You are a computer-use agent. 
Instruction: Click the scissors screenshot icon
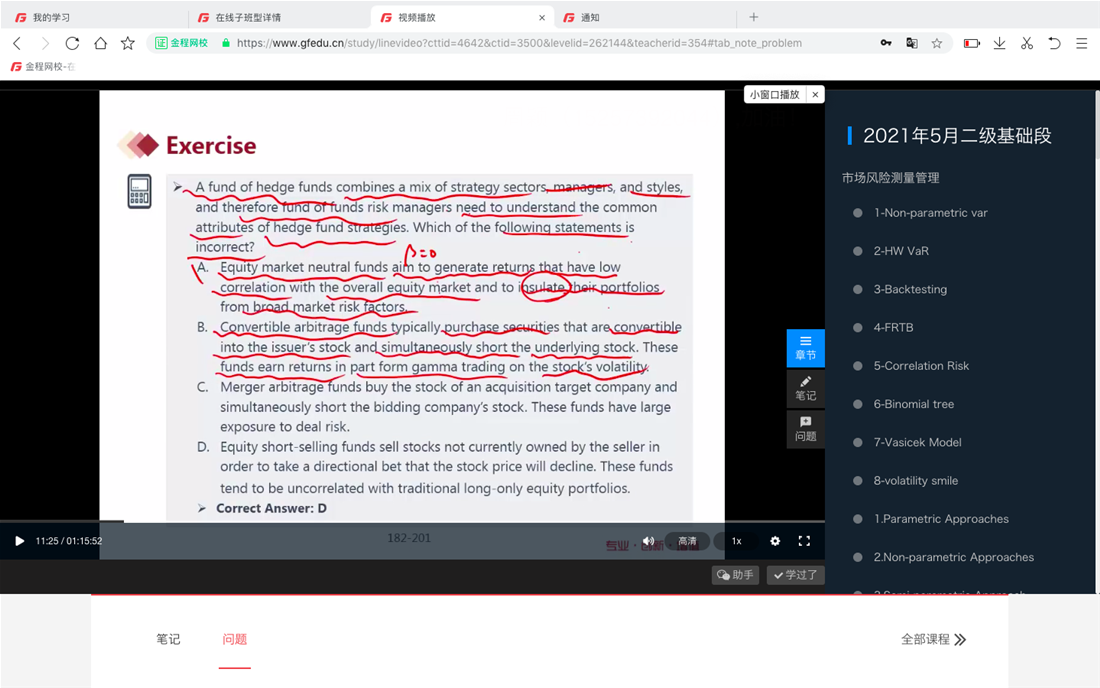point(1027,43)
